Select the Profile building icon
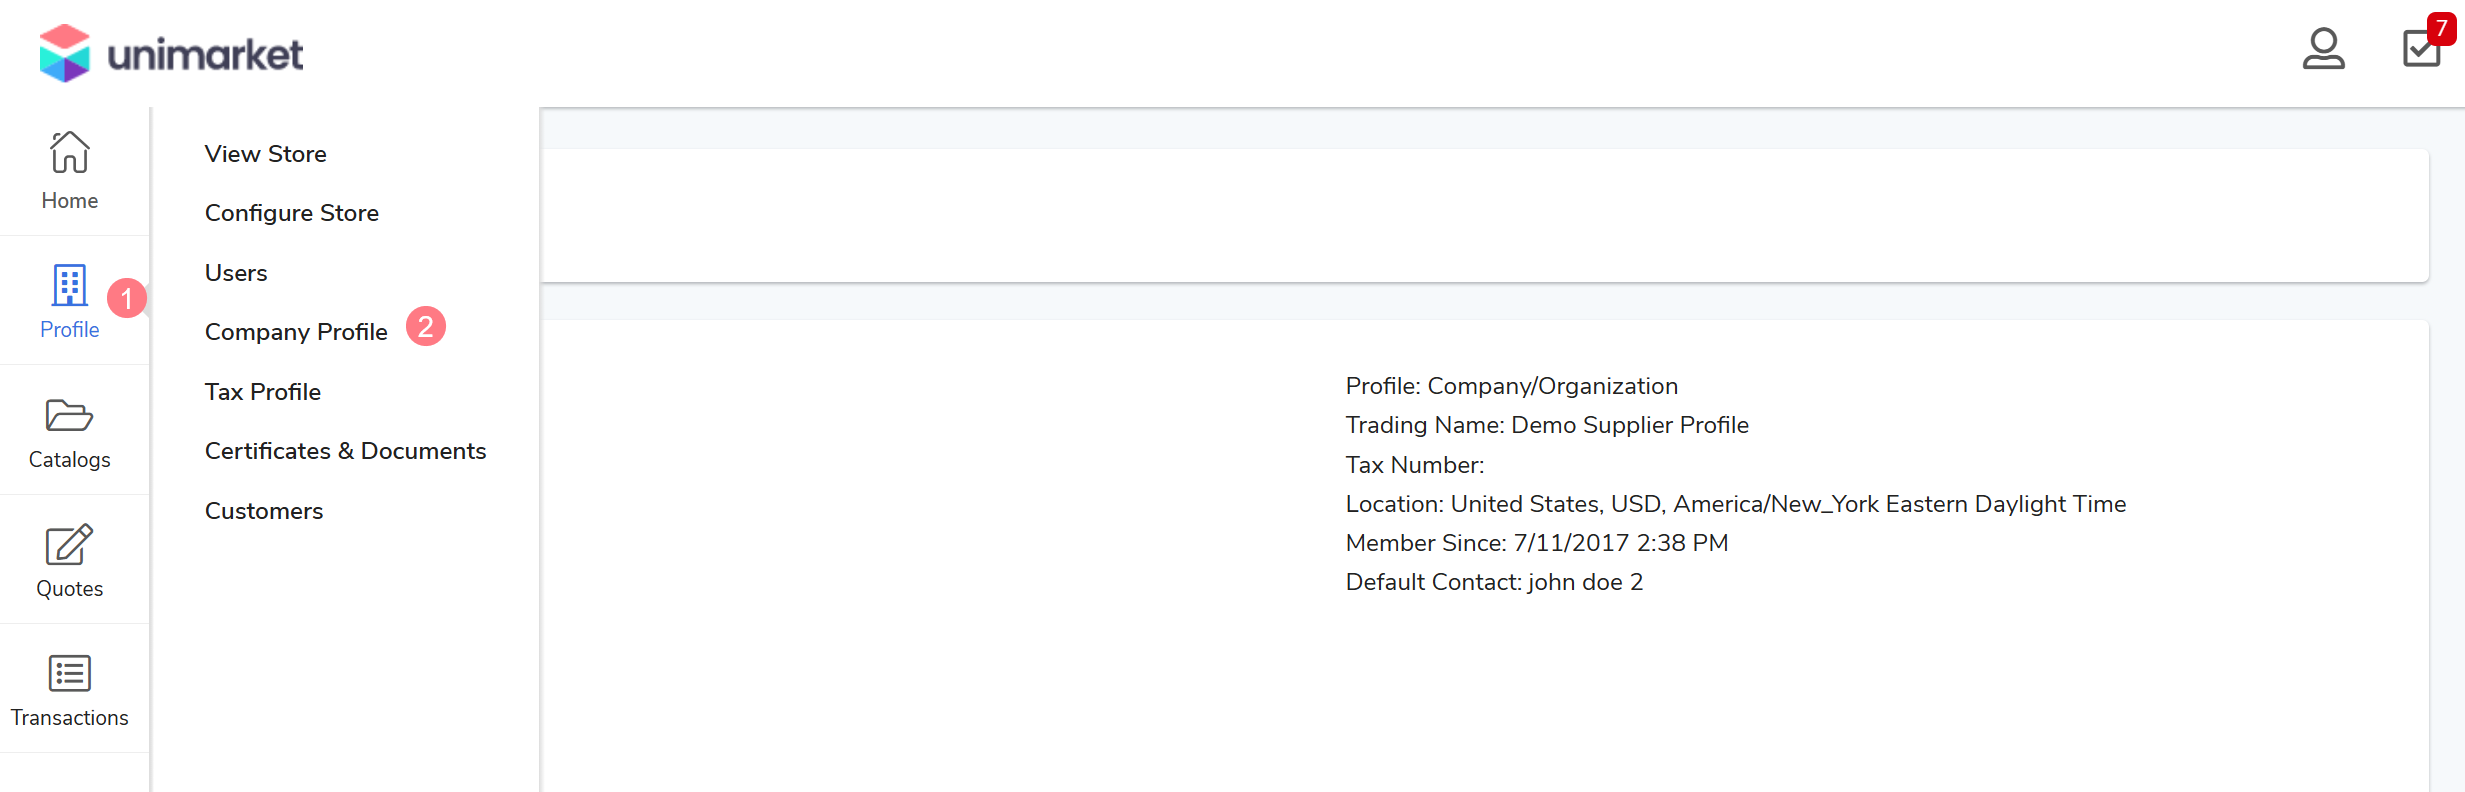2465x792 pixels. point(70,286)
